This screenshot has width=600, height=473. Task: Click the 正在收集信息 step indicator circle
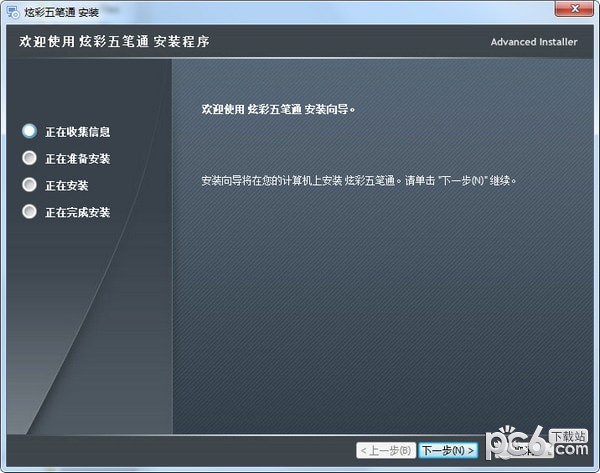point(29,130)
